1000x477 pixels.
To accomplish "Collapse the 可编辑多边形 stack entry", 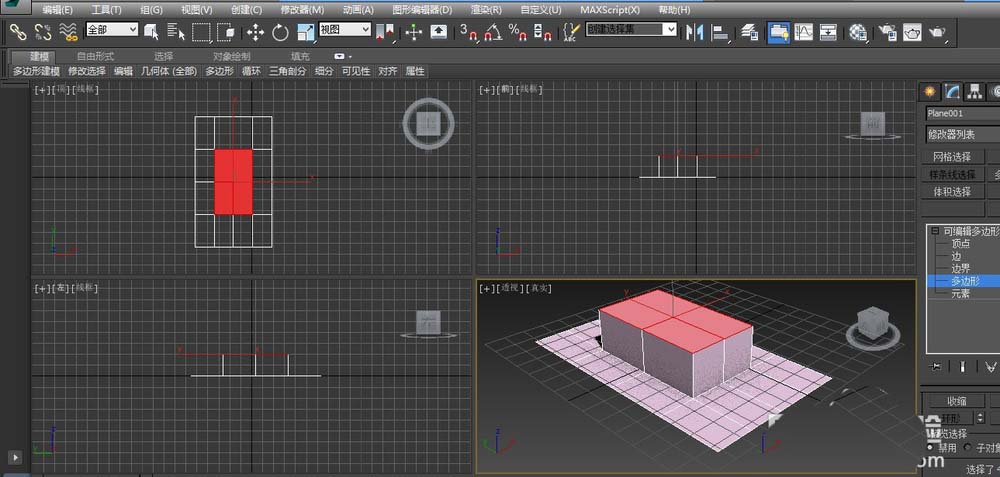I will pos(935,231).
